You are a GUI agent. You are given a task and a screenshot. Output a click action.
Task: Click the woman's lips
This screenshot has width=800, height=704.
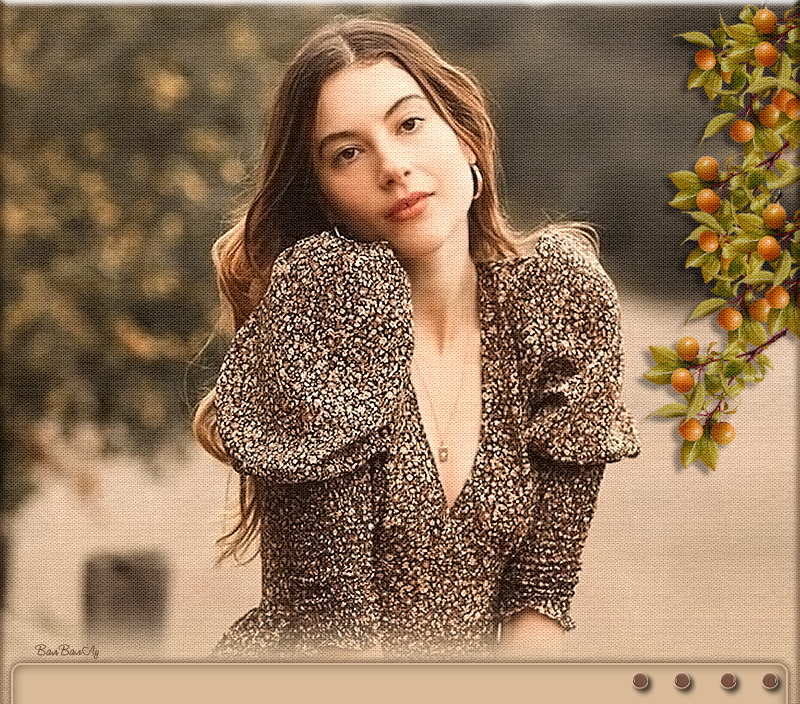408,206
